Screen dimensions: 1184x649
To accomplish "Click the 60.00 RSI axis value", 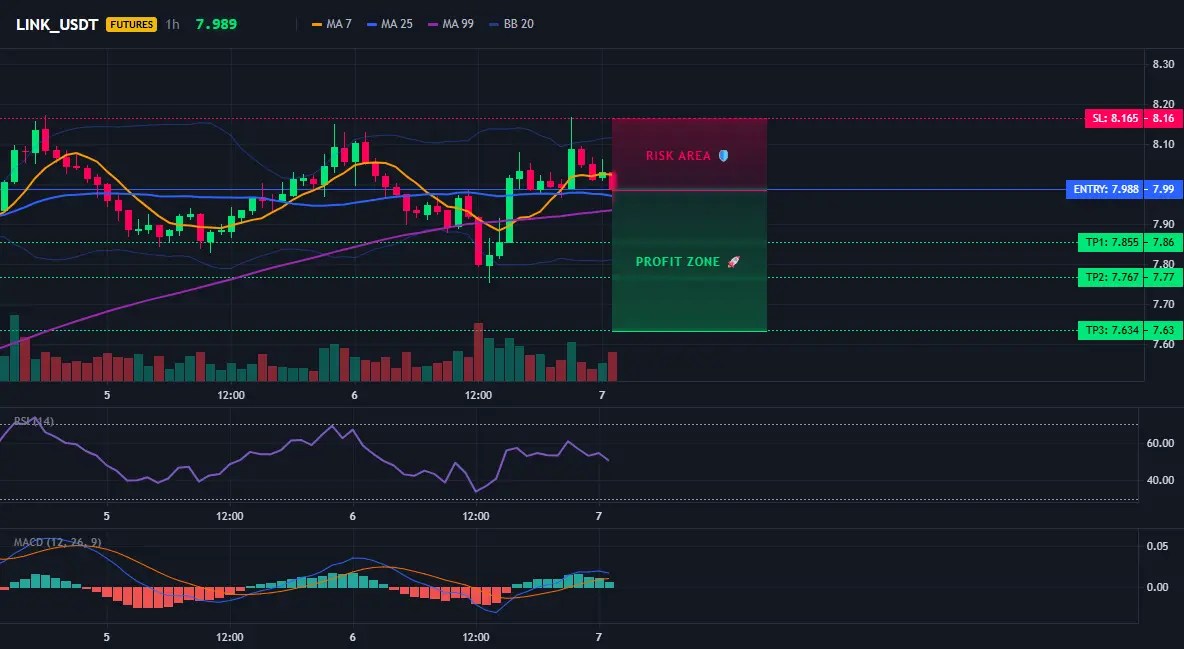I will (x=1160, y=443).
